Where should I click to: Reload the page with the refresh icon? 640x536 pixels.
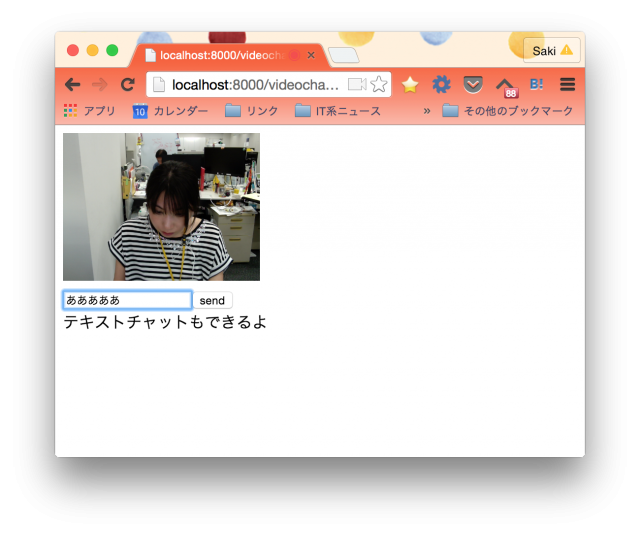click(x=128, y=85)
